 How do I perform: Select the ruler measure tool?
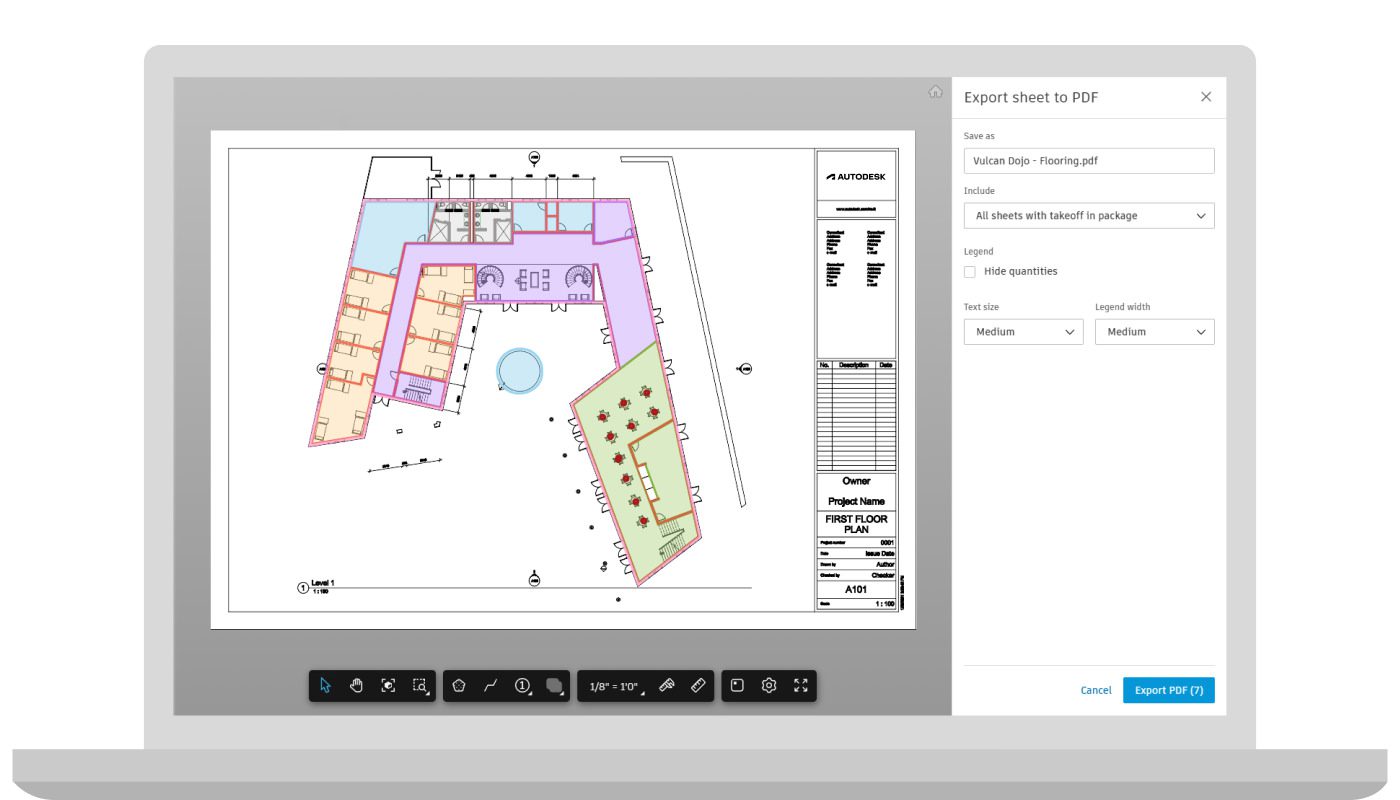click(698, 686)
